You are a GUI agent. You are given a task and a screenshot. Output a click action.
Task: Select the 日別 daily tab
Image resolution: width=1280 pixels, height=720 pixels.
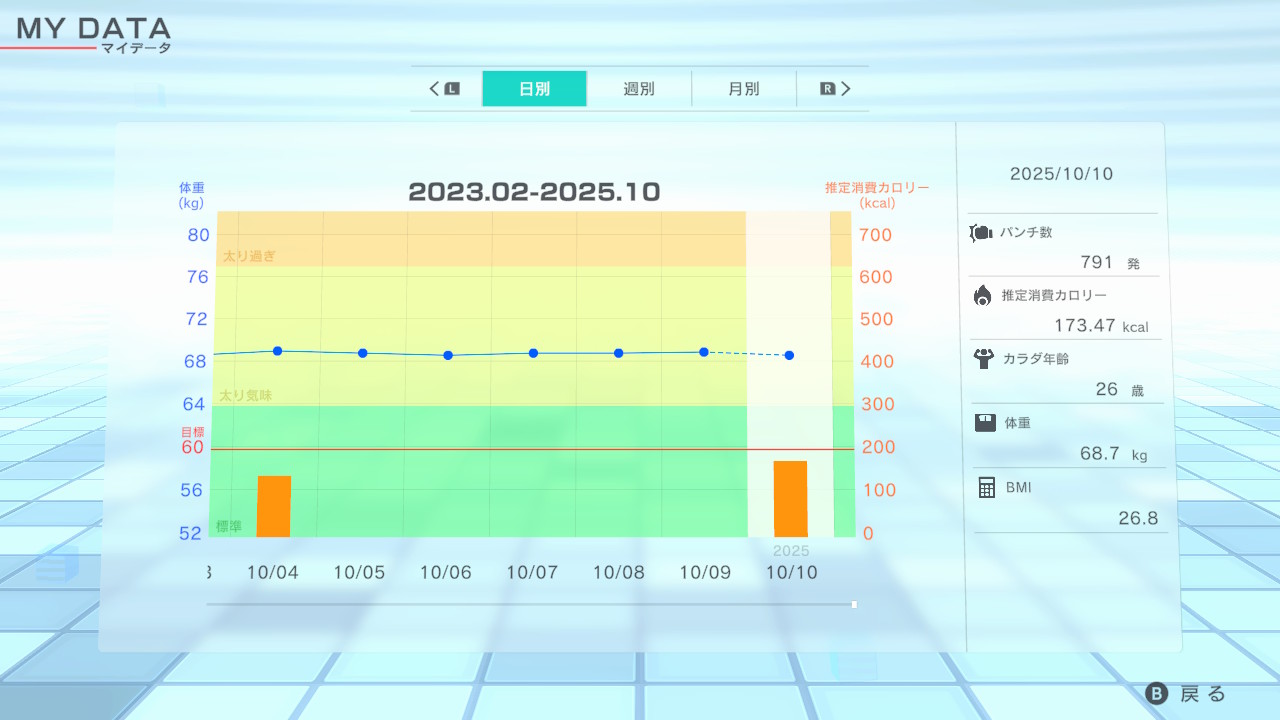tap(534, 88)
